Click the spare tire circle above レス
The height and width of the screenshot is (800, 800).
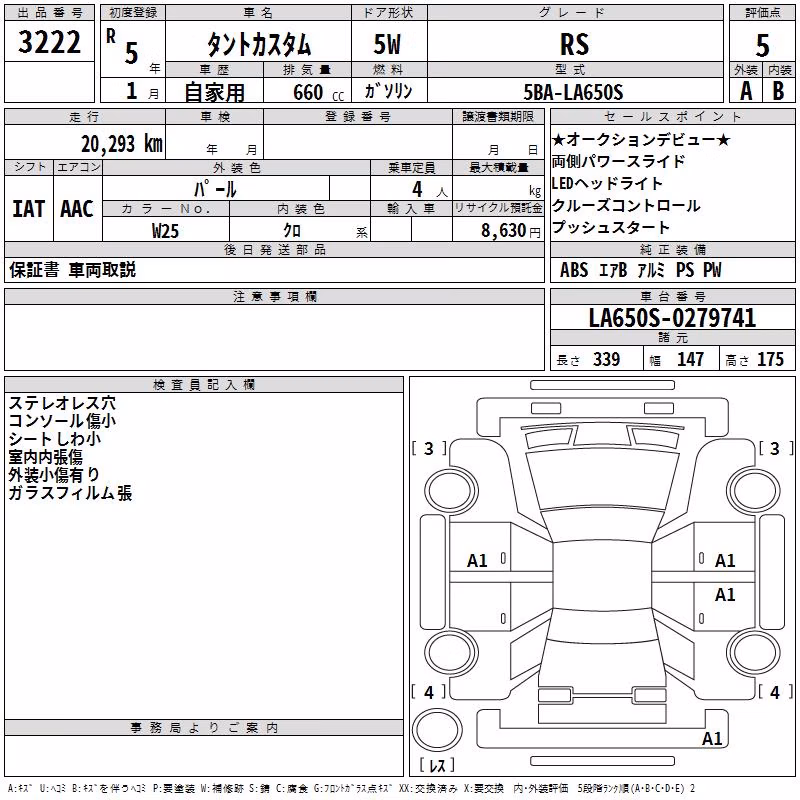(x=437, y=730)
